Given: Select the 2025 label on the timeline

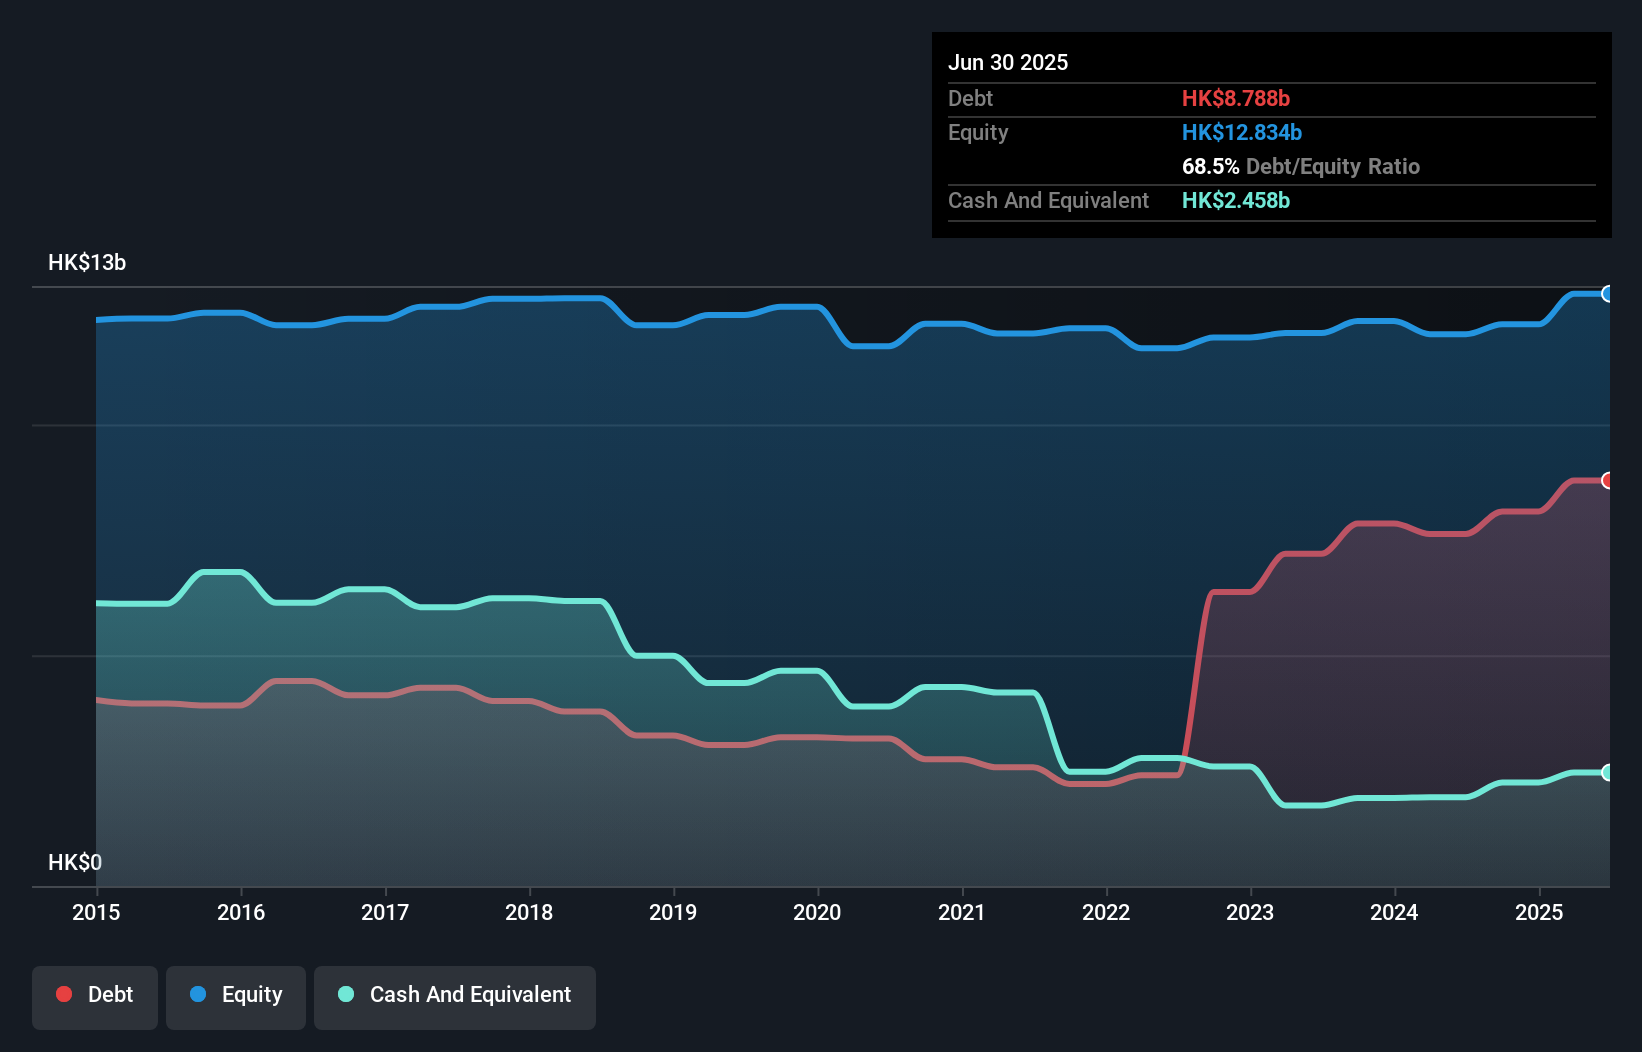Looking at the screenshot, I should click(1539, 913).
